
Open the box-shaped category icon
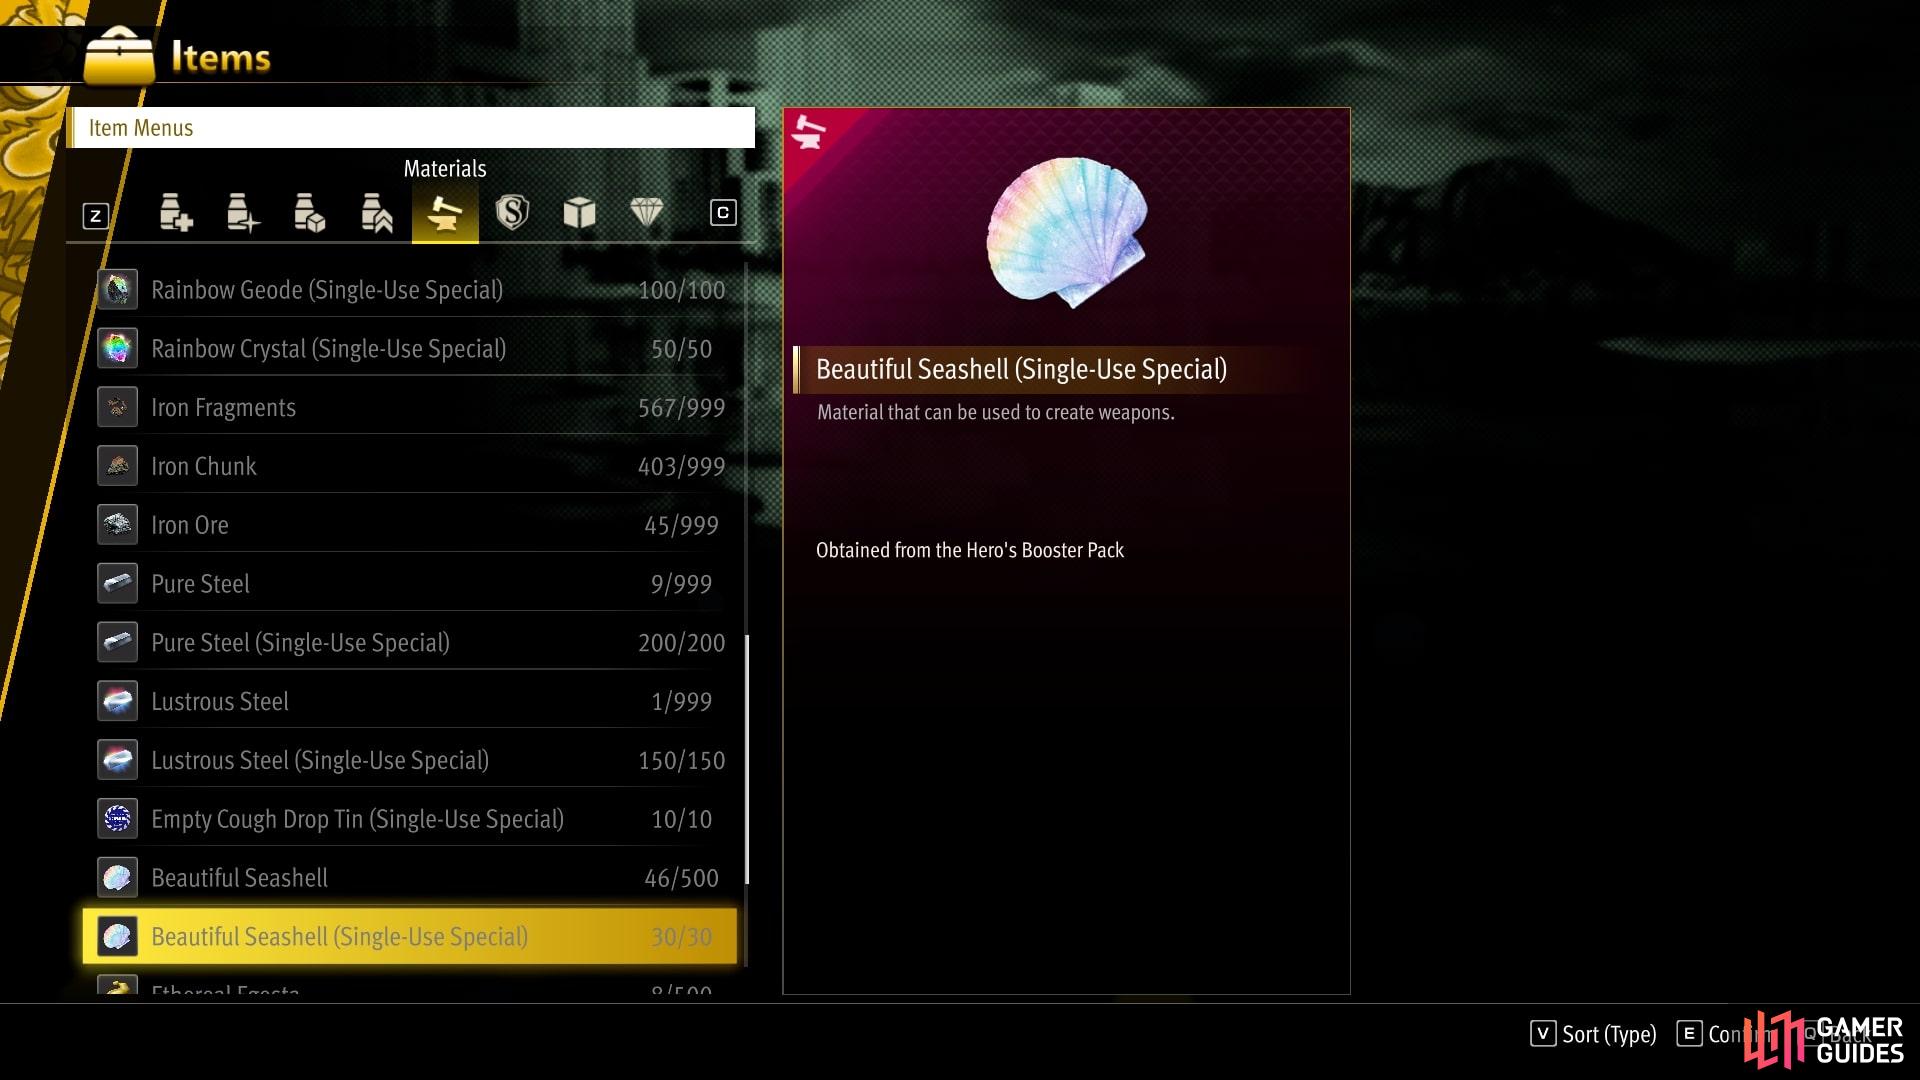click(579, 212)
